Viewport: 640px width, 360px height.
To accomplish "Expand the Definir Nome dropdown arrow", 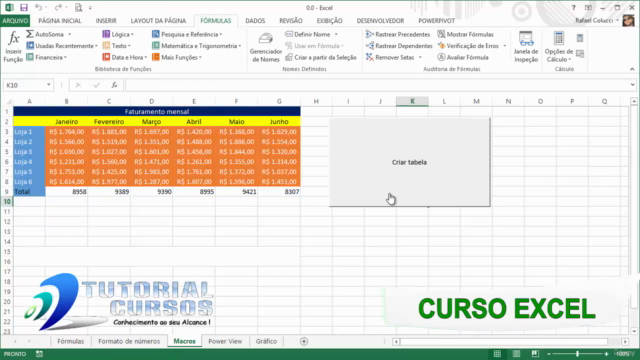I will click(x=336, y=34).
